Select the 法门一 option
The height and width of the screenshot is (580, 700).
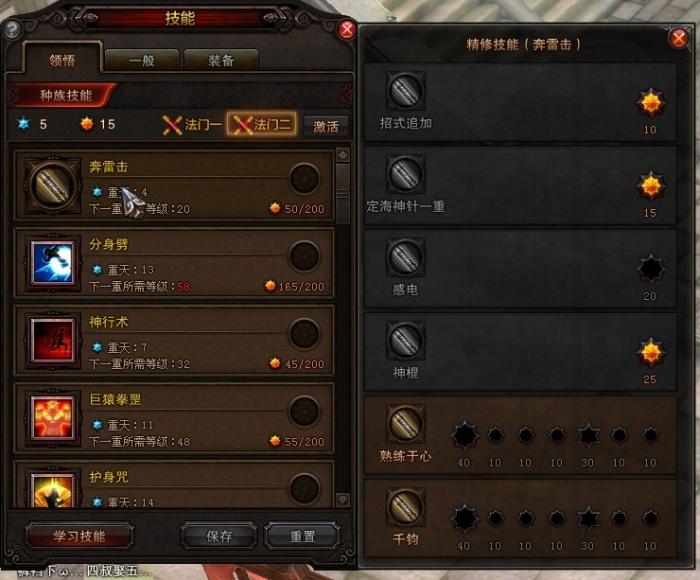[x=192, y=125]
